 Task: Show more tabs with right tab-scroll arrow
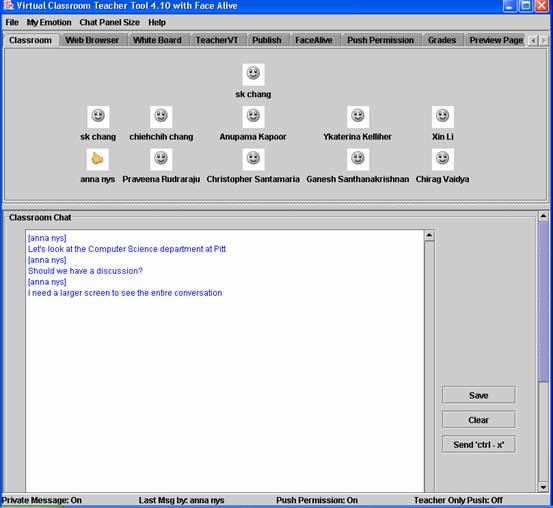pos(543,41)
